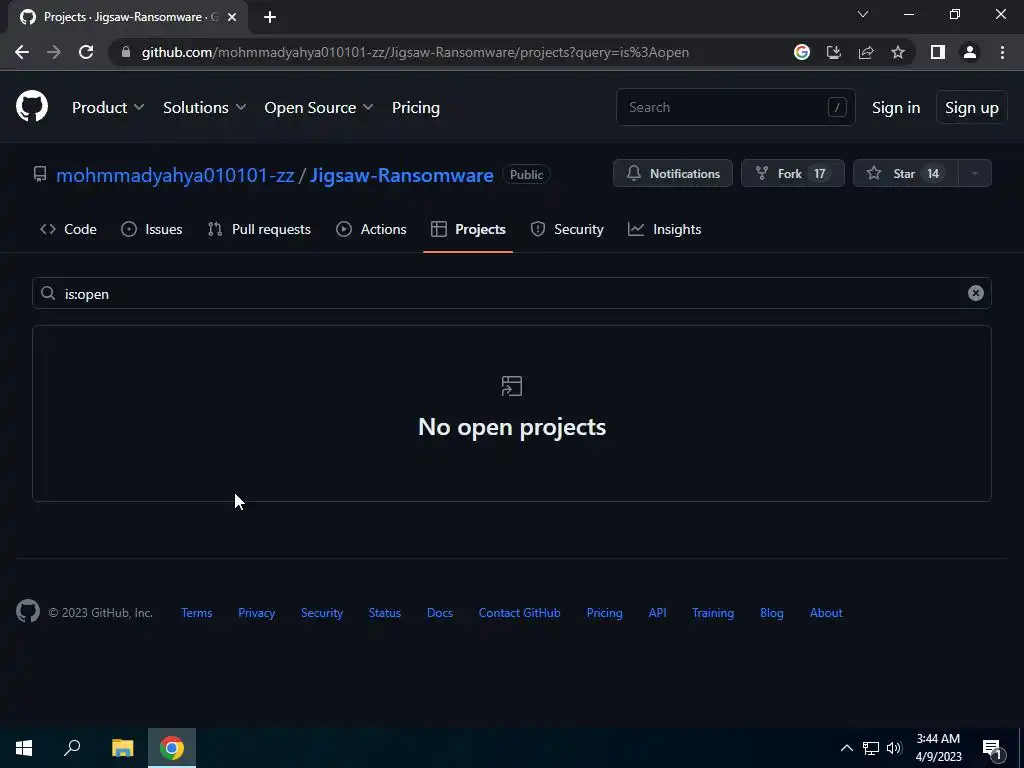
Task: Show hidden system tray icons
Action: 846,748
